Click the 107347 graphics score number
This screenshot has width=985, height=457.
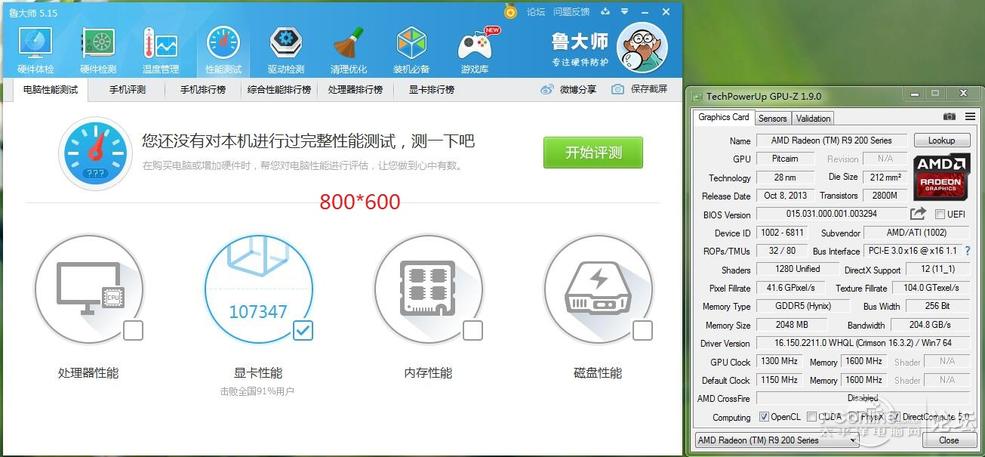[x=258, y=312]
